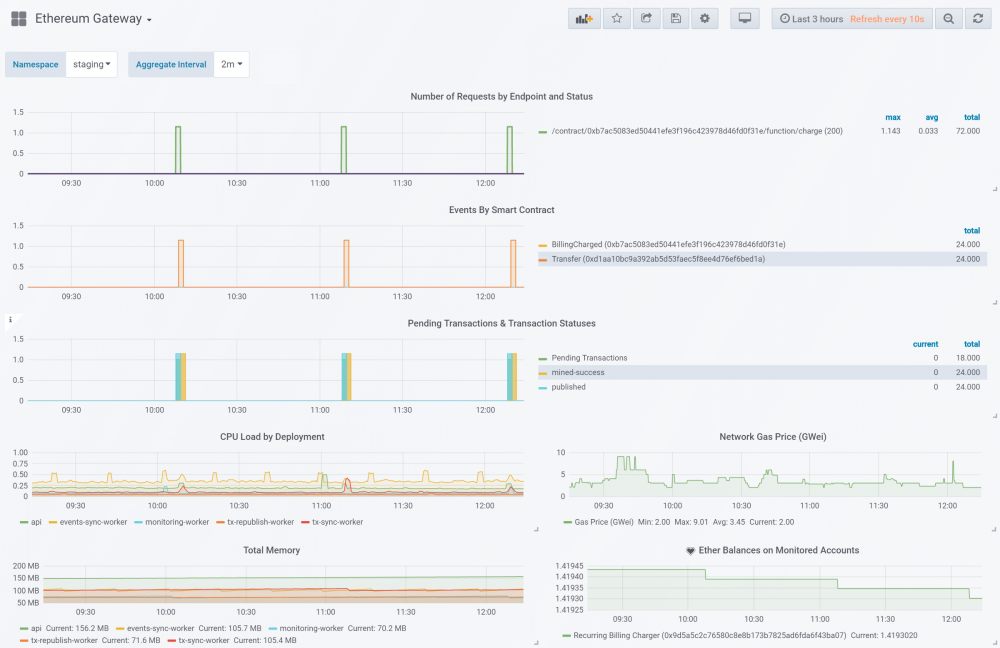
Task: Toggle BillingCharged legend series
Action: pos(668,245)
